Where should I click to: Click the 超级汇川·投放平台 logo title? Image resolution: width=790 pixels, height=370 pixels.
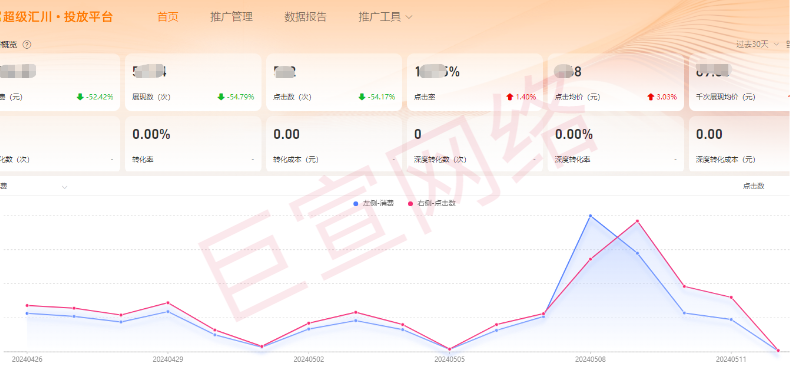click(56, 17)
